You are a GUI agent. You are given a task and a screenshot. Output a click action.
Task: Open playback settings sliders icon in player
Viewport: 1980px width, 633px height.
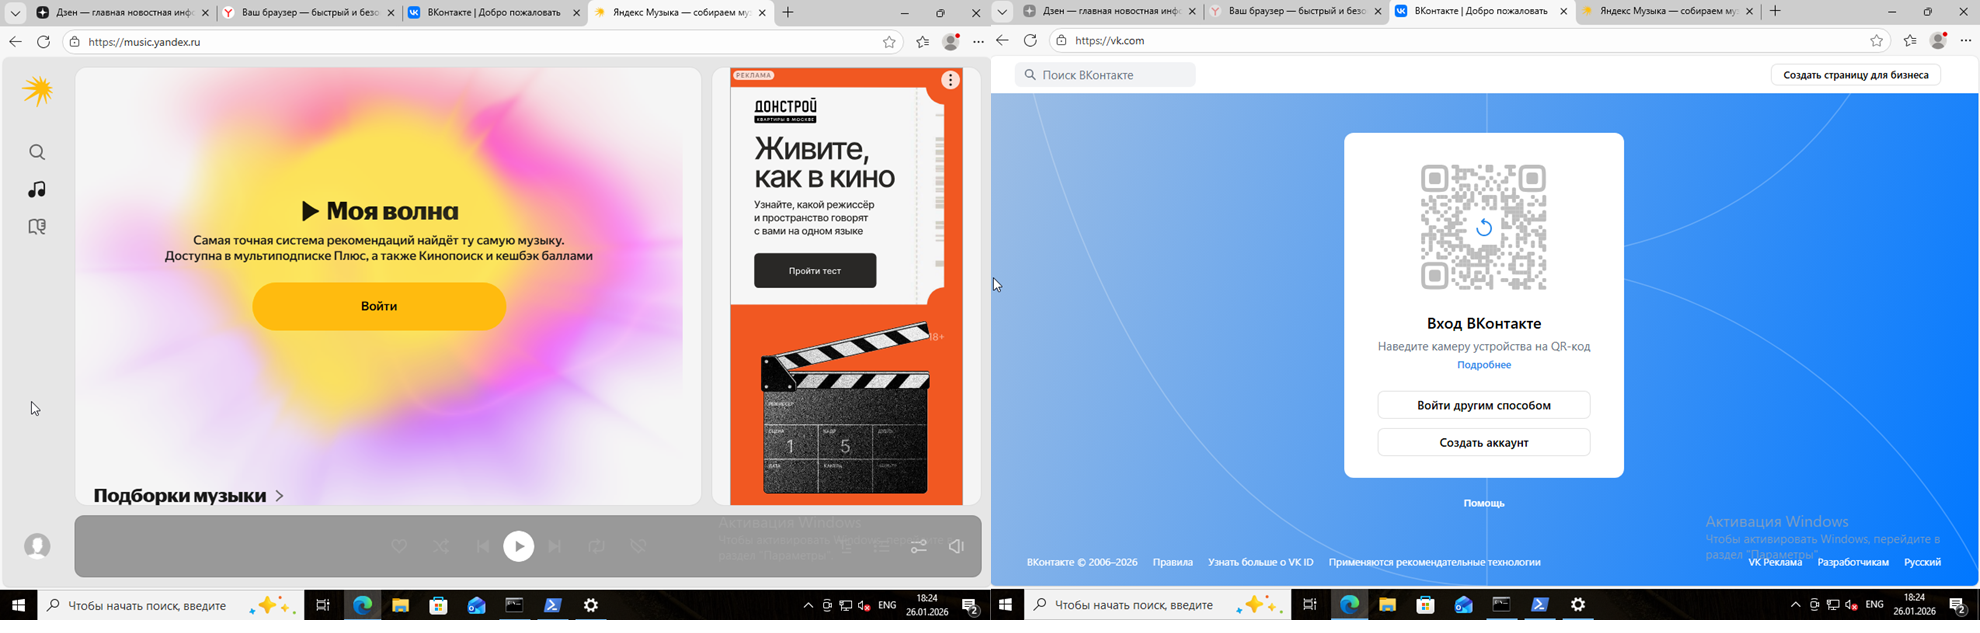(x=918, y=546)
